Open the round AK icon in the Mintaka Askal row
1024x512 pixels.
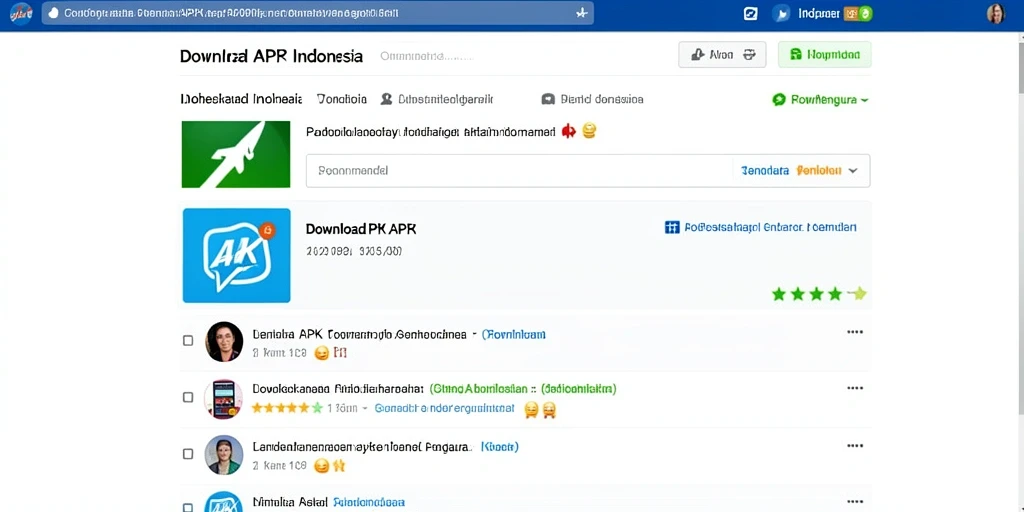coord(223,502)
